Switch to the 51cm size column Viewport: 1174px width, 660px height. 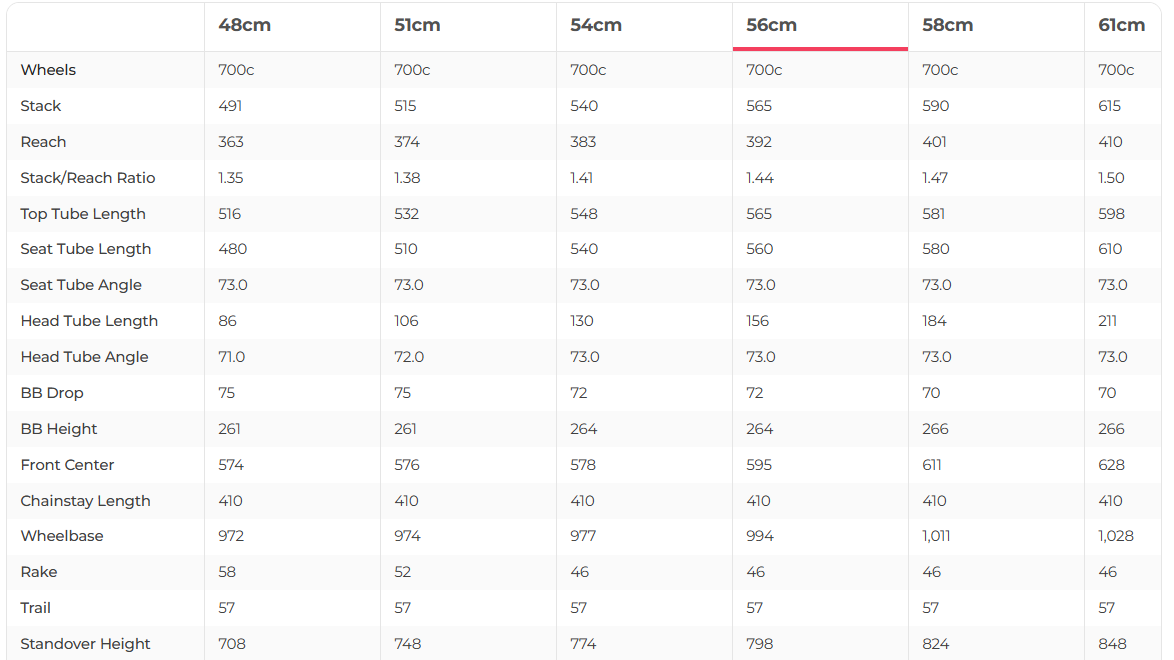coord(417,26)
